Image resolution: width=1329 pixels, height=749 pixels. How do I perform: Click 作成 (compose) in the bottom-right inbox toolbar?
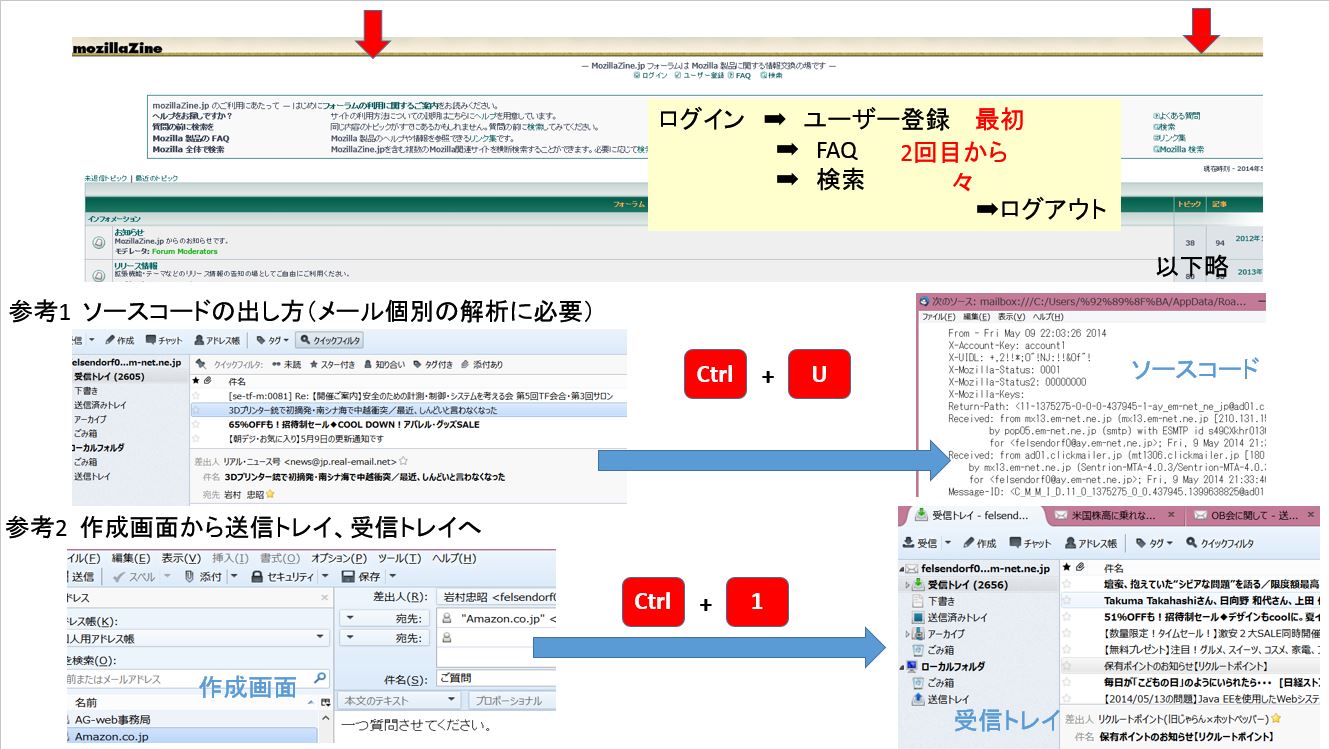(x=979, y=543)
